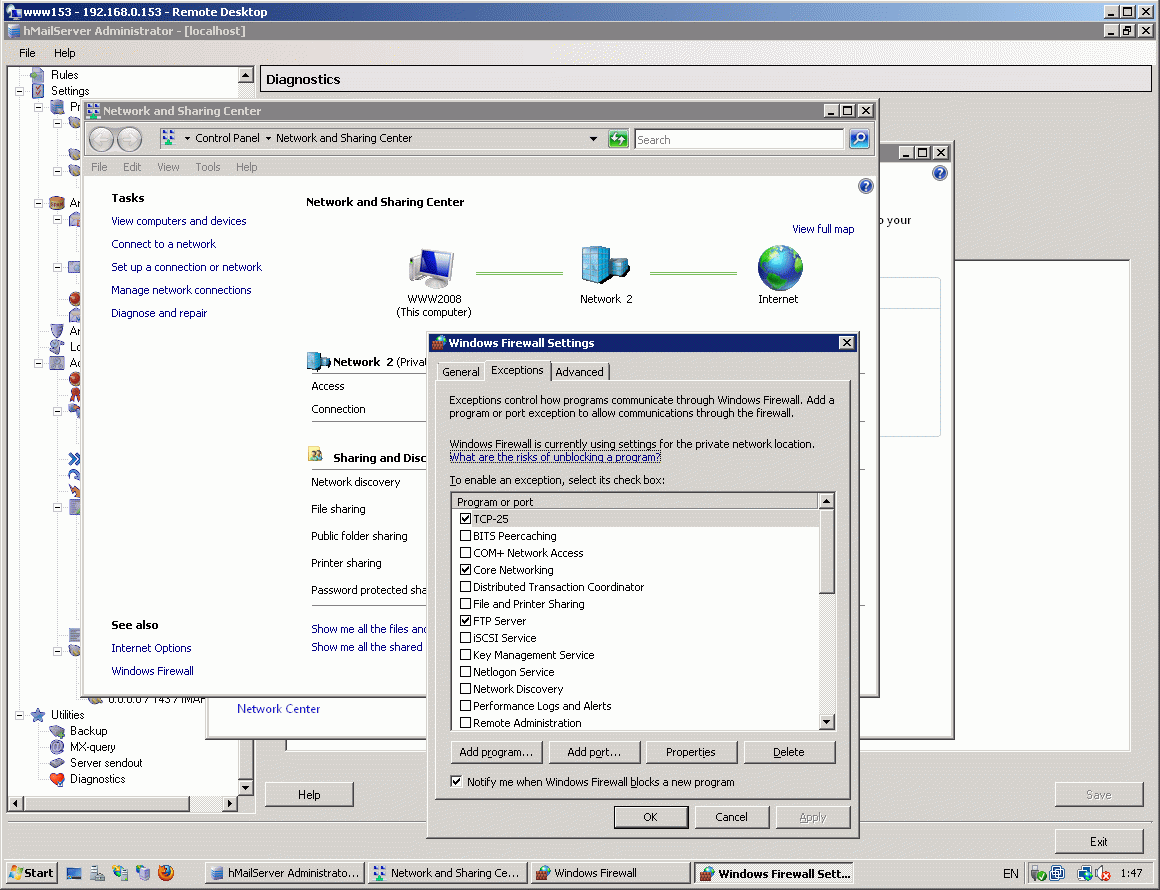
Task: Click the Settings icon in hMailServer tree
Action: [x=38, y=91]
